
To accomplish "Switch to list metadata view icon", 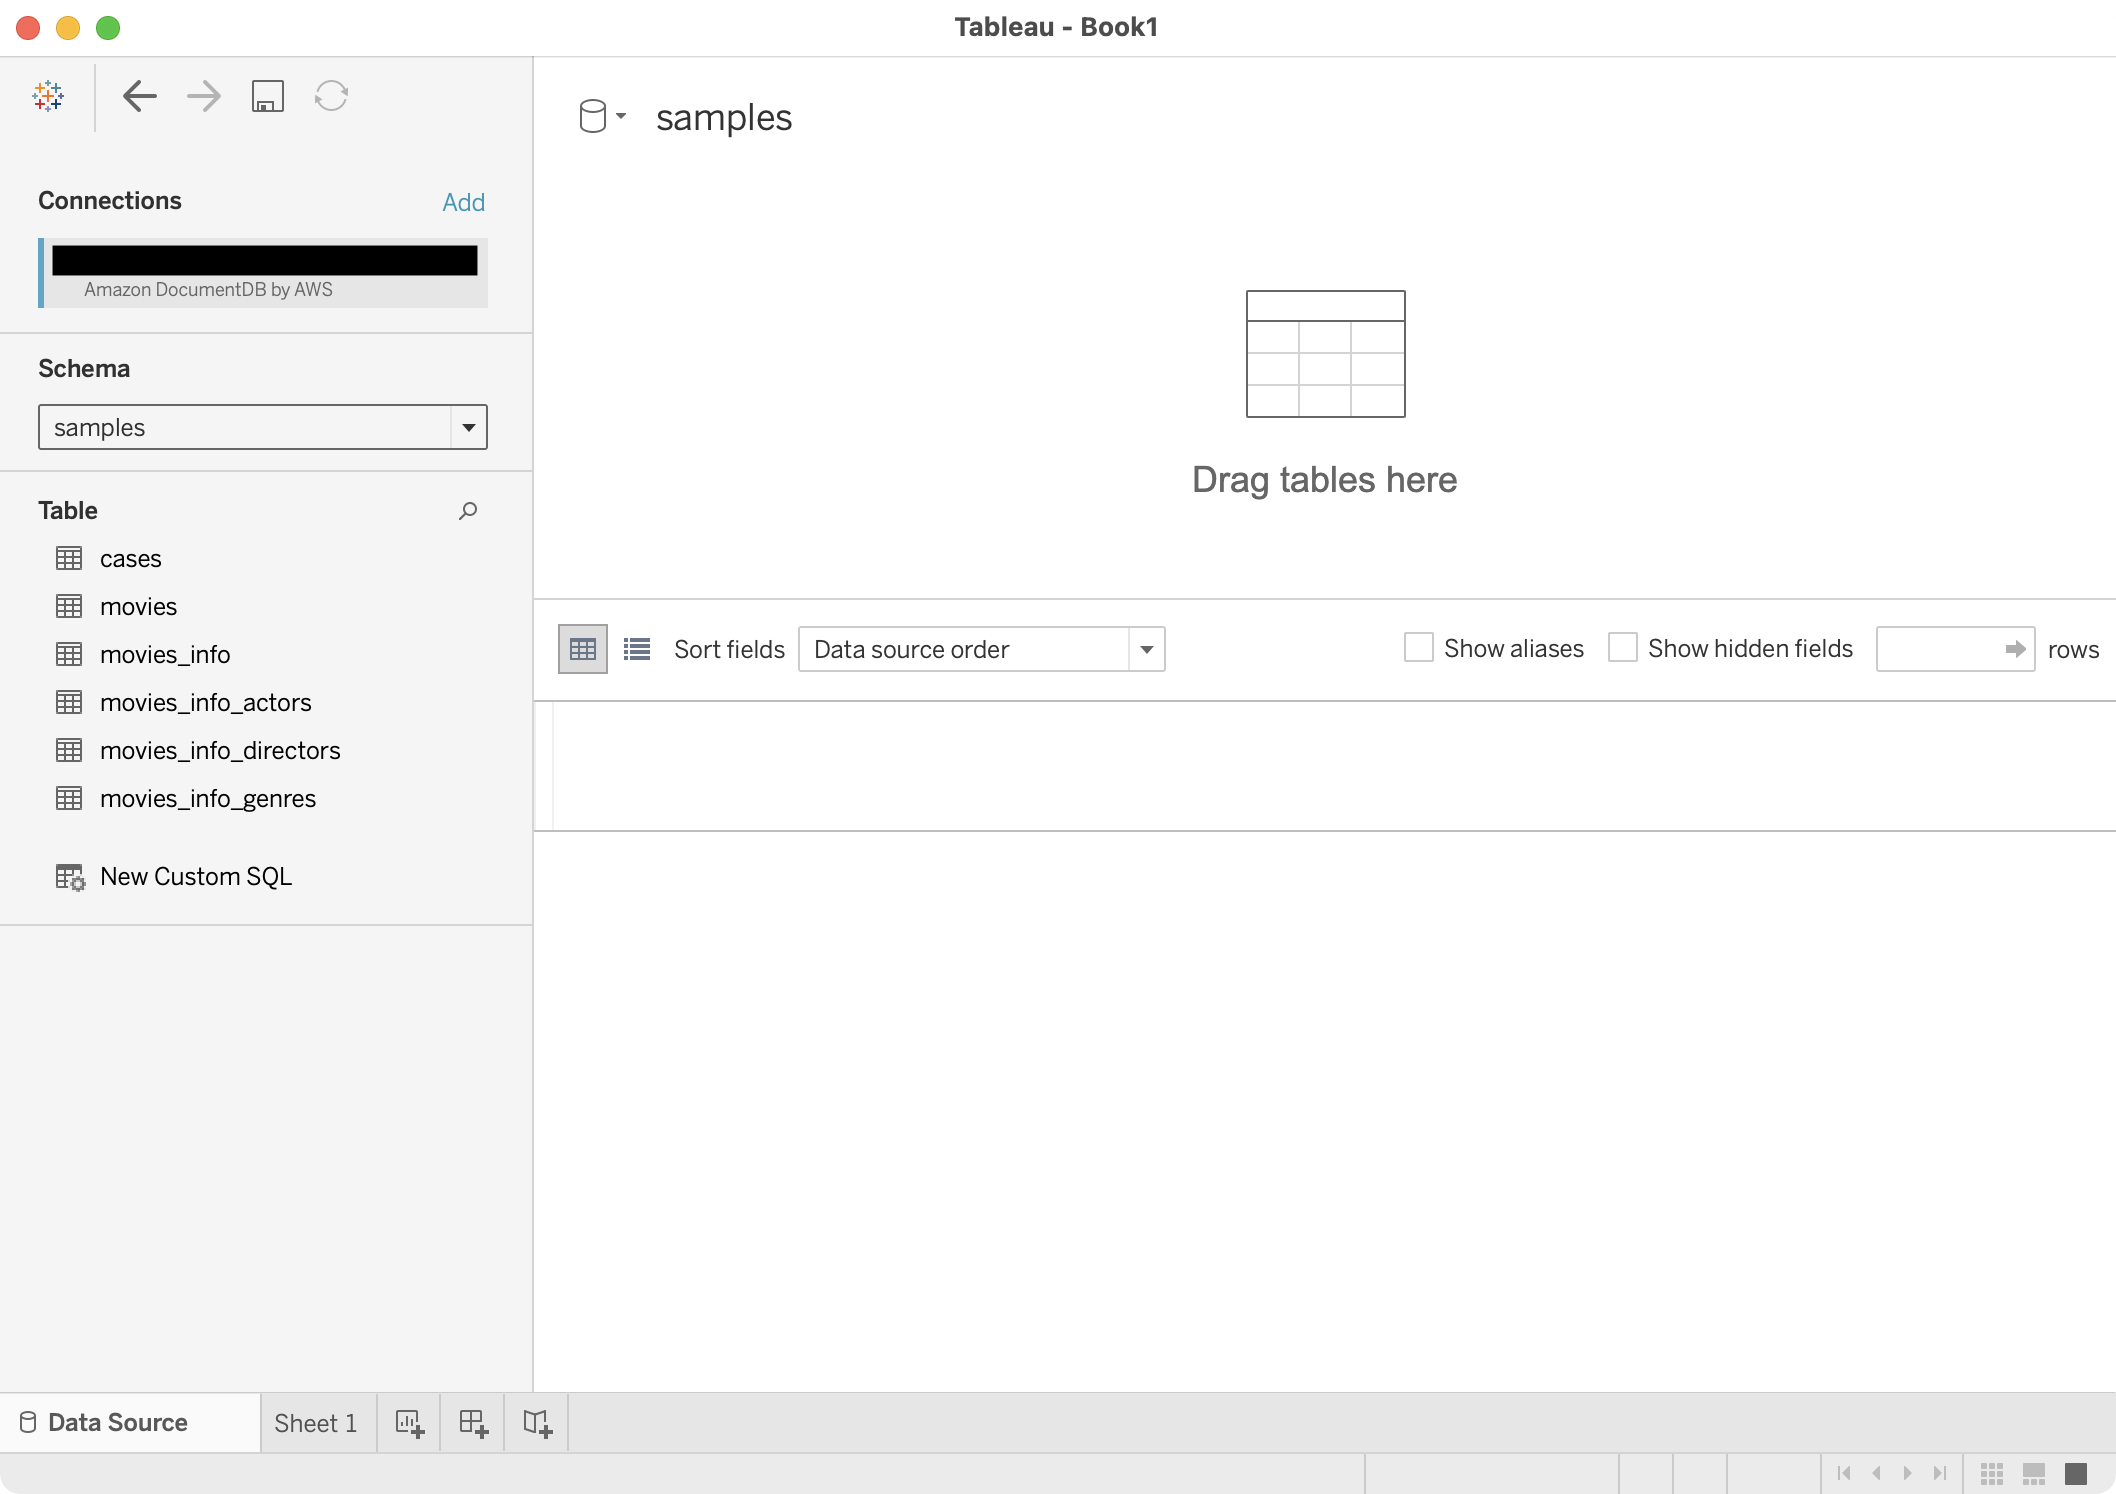I will 637,649.
